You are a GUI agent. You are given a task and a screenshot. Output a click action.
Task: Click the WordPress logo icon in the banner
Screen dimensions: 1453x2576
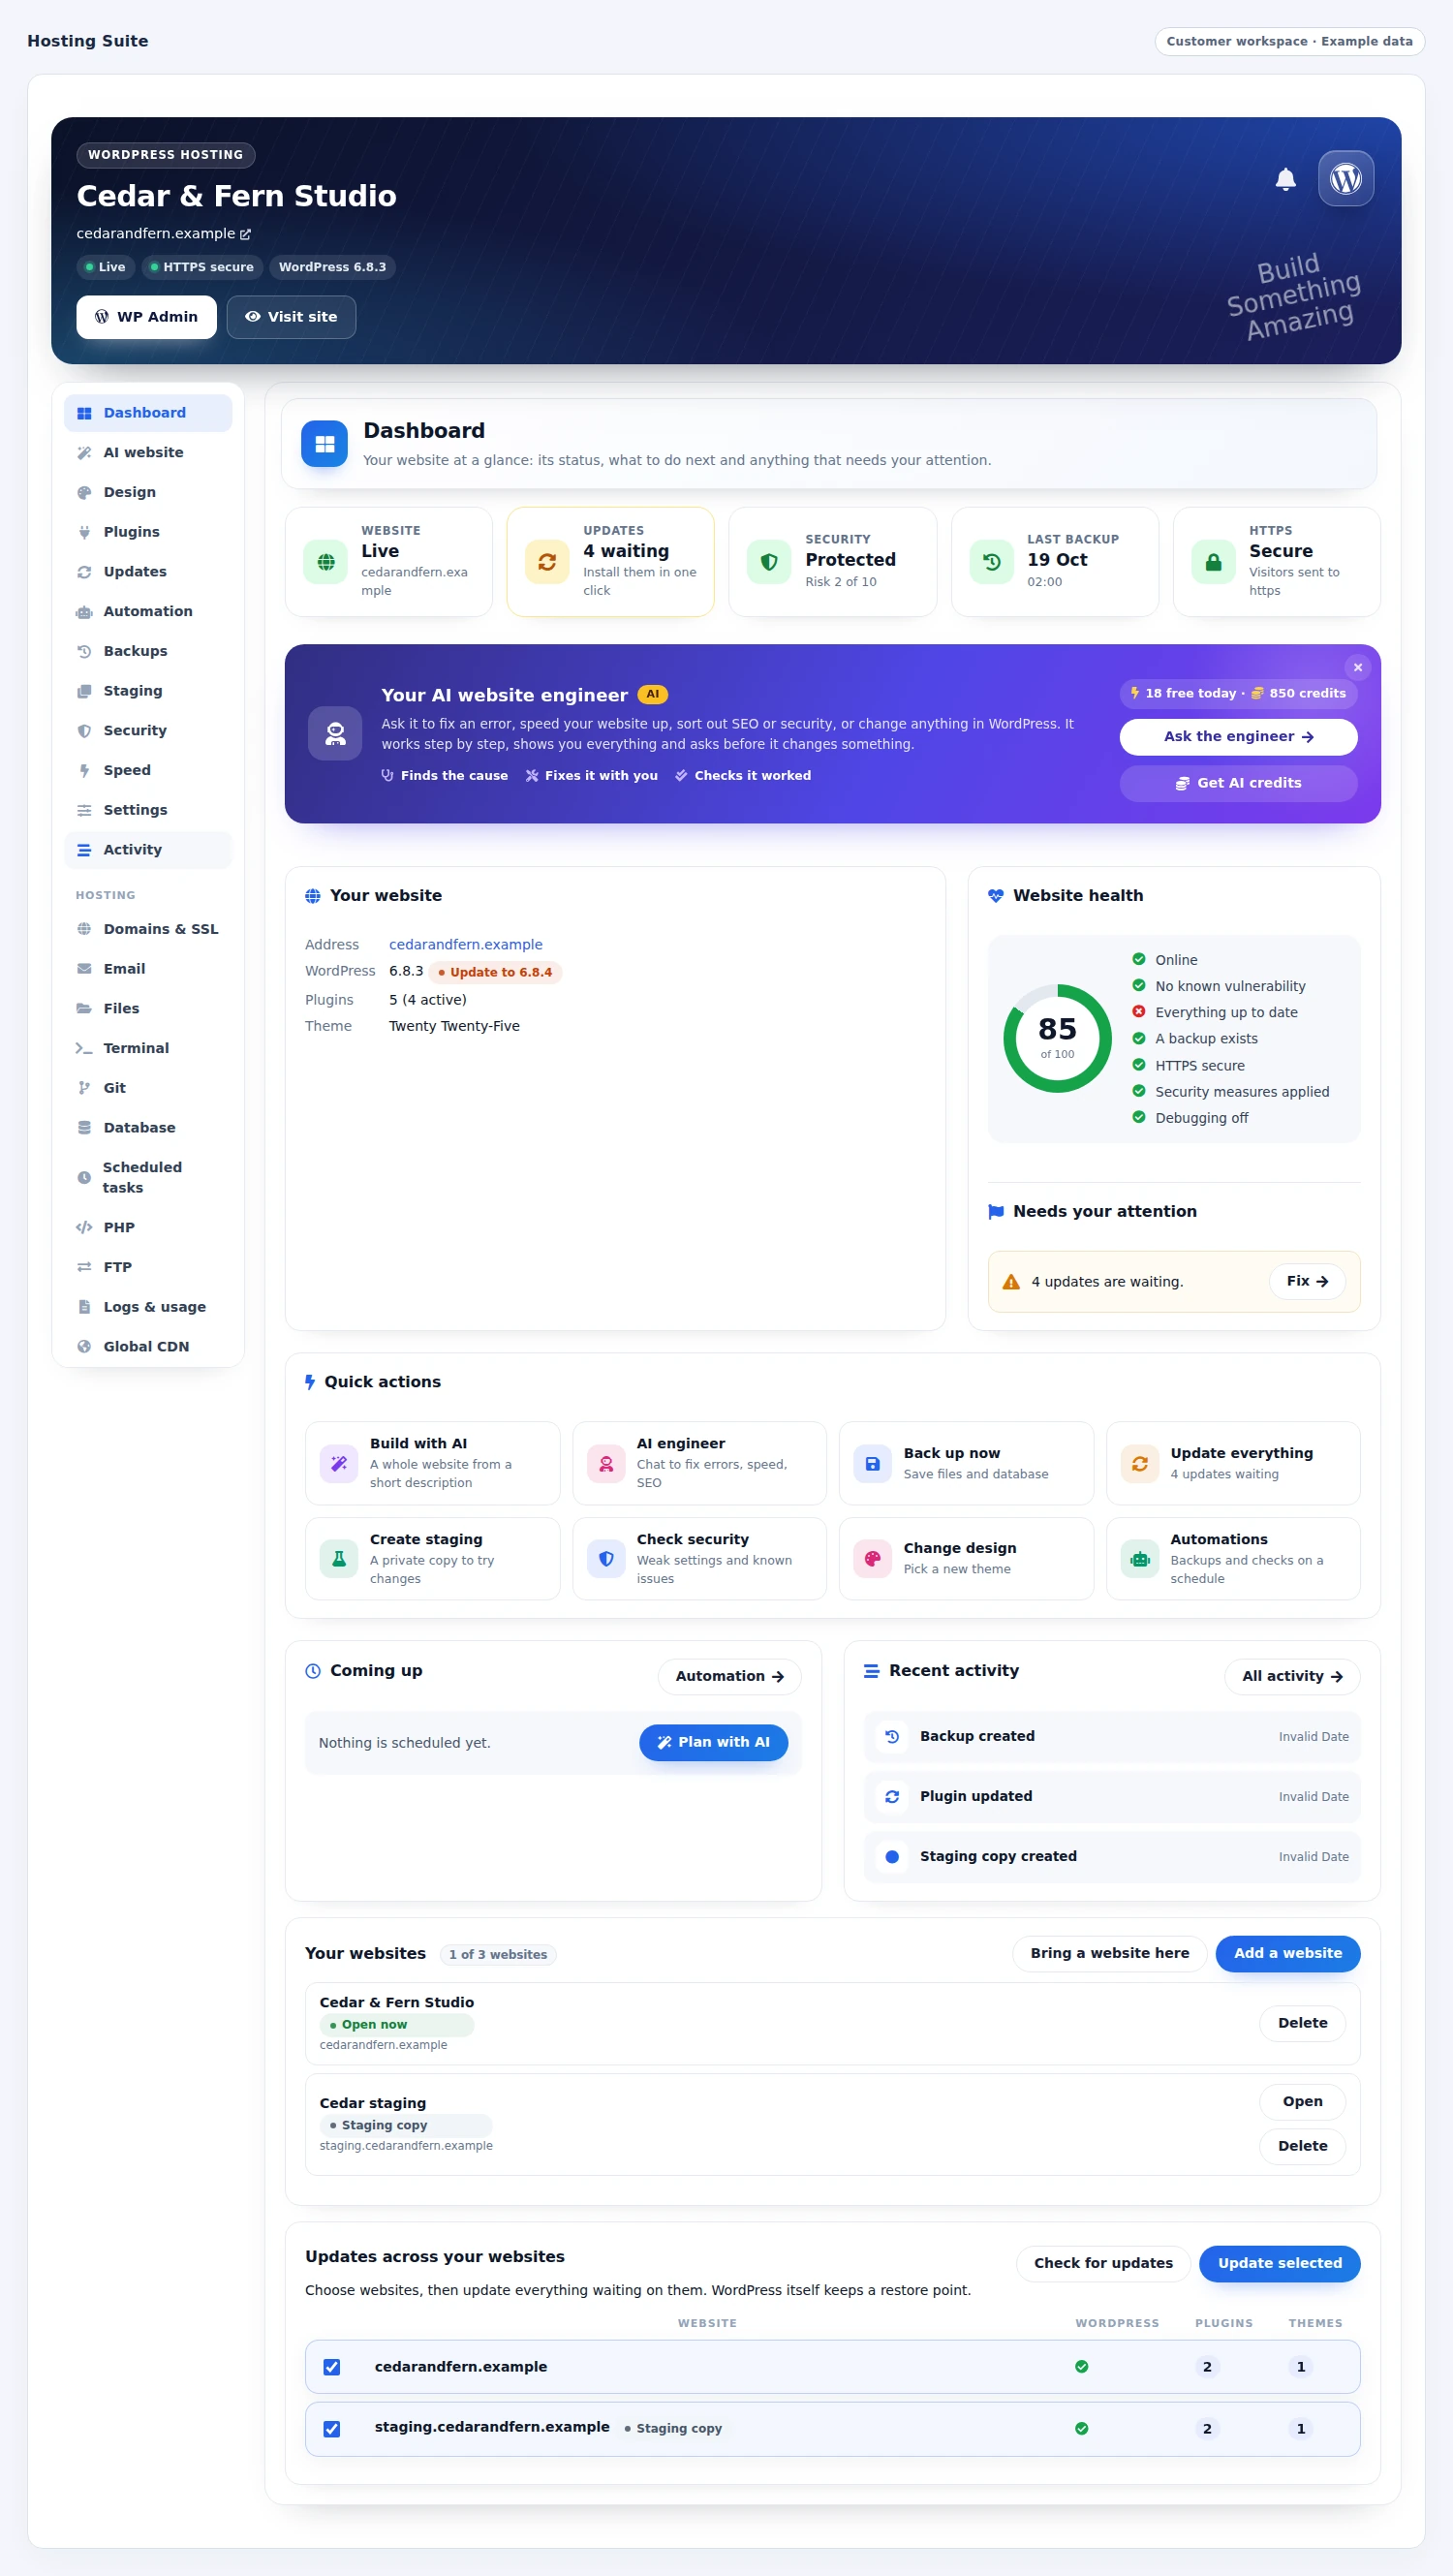[x=1345, y=179]
